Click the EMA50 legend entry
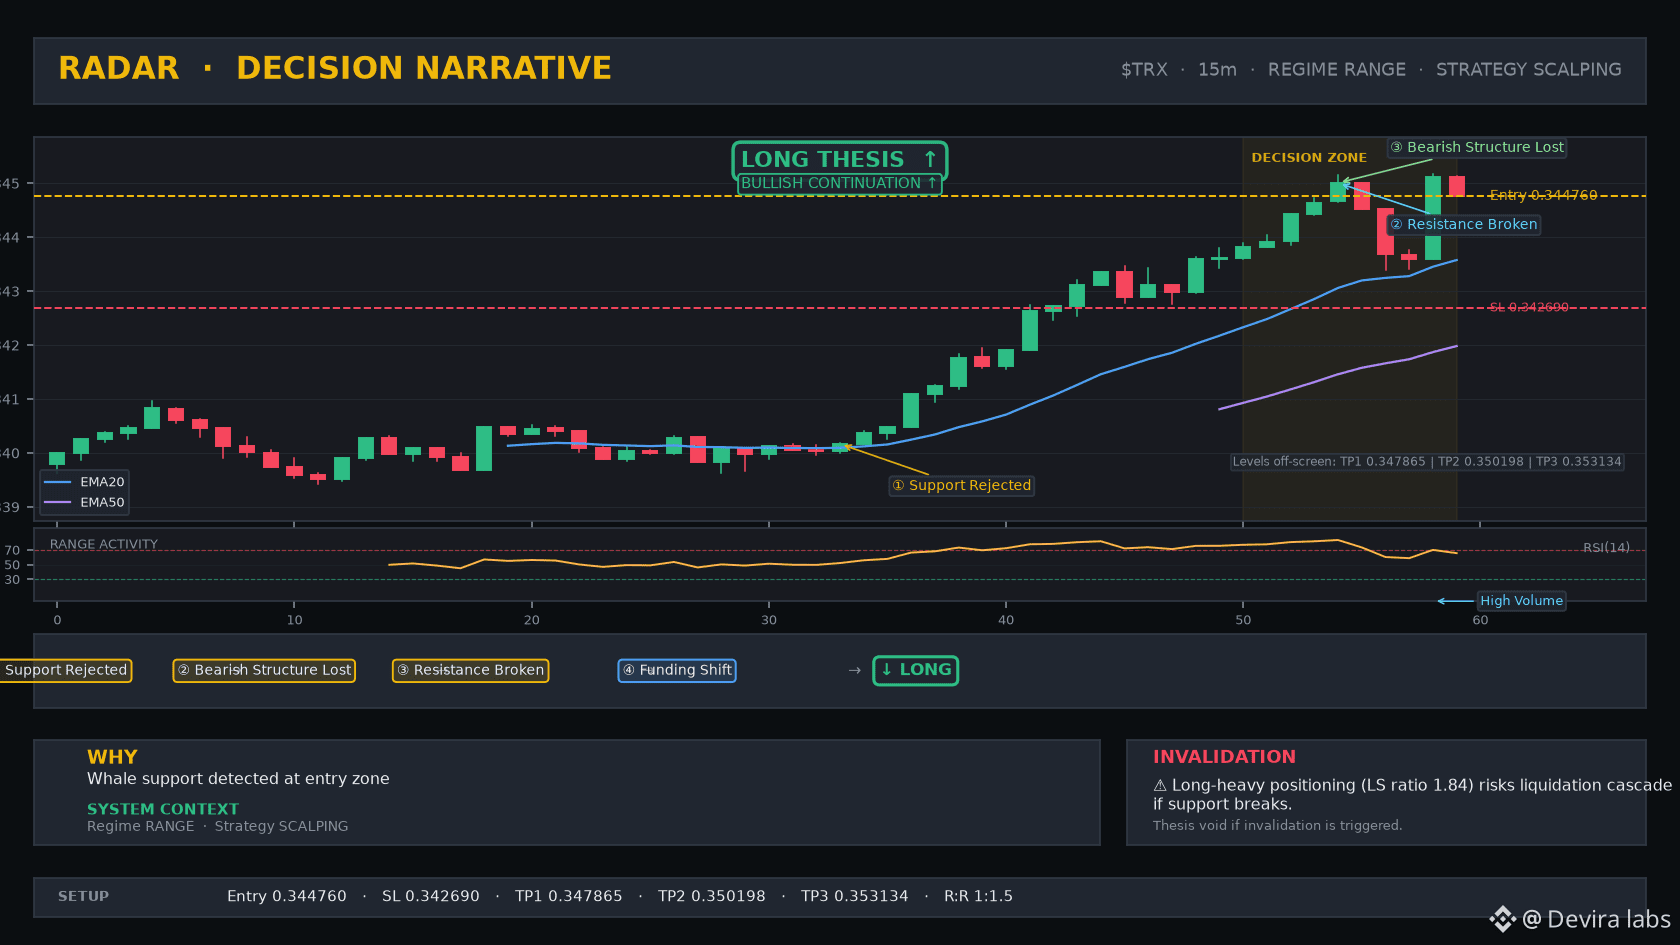Screen dimensions: 1680x945 (84, 503)
